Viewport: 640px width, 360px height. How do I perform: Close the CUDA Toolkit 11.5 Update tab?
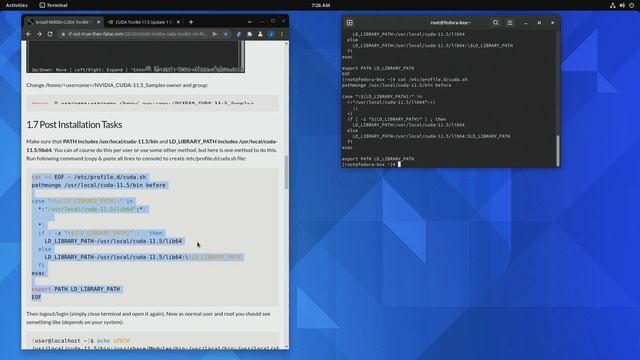(x=178, y=22)
